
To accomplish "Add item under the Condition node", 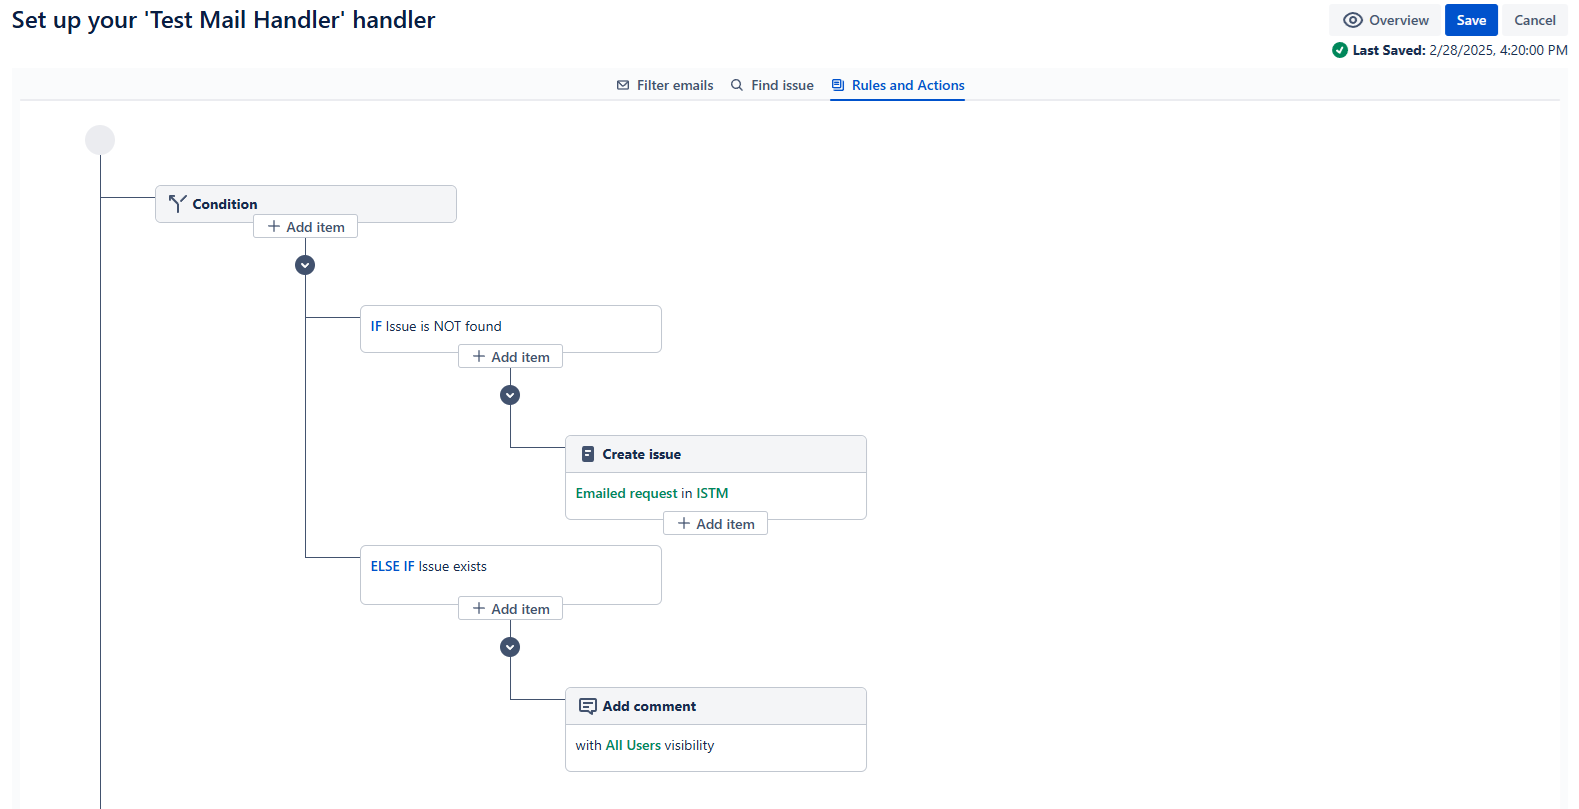I will click(305, 227).
